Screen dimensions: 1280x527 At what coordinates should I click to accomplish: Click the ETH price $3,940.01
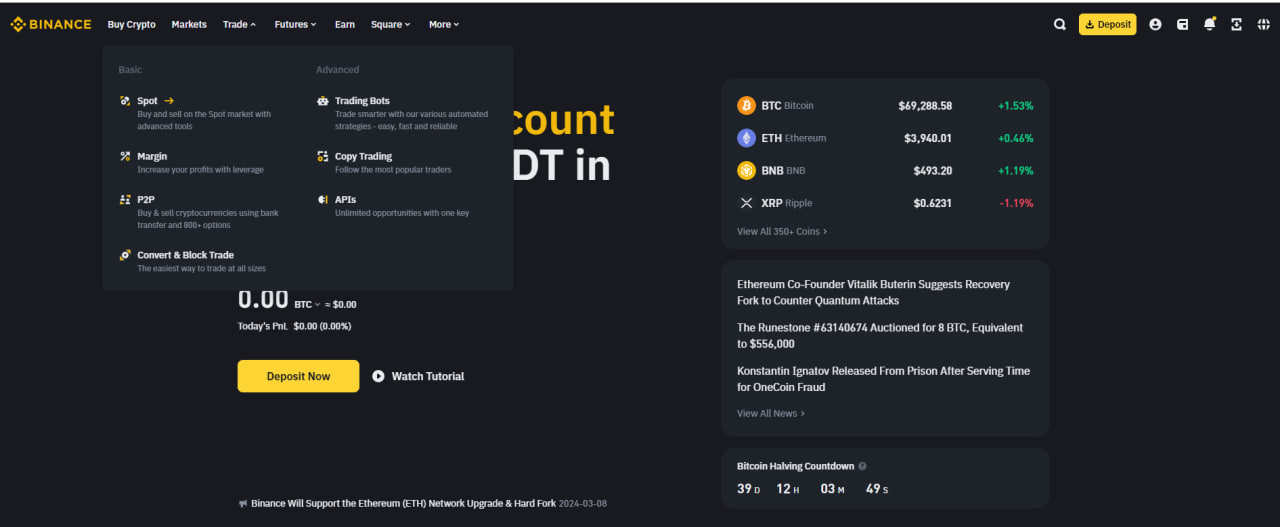(928, 138)
